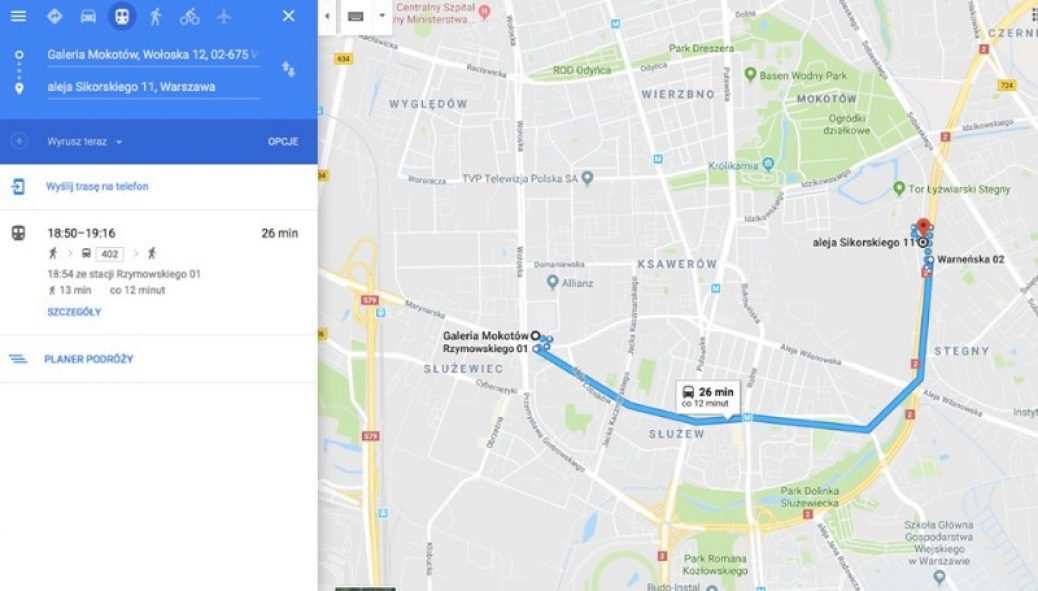Close the directions panel
1038x591 pixels.
[289, 16]
